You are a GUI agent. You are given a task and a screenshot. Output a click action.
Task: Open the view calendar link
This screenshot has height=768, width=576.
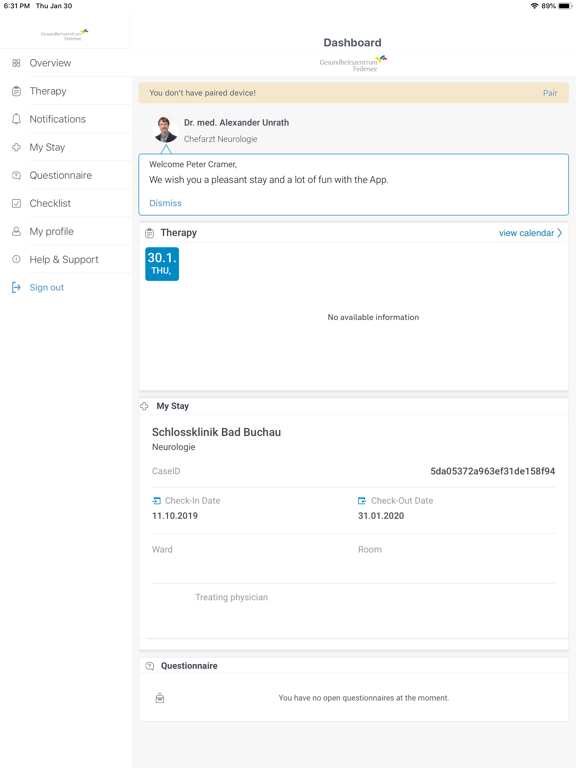click(526, 233)
